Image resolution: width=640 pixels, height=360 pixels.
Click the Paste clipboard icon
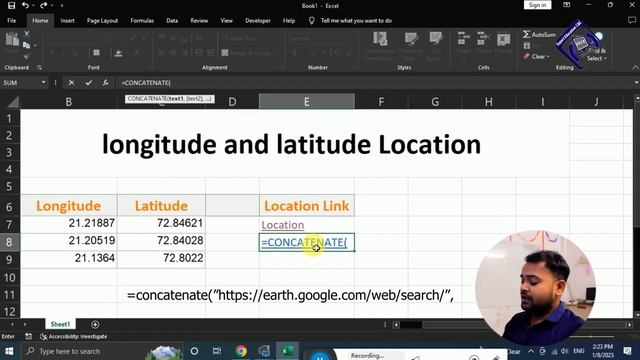click(x=12, y=40)
